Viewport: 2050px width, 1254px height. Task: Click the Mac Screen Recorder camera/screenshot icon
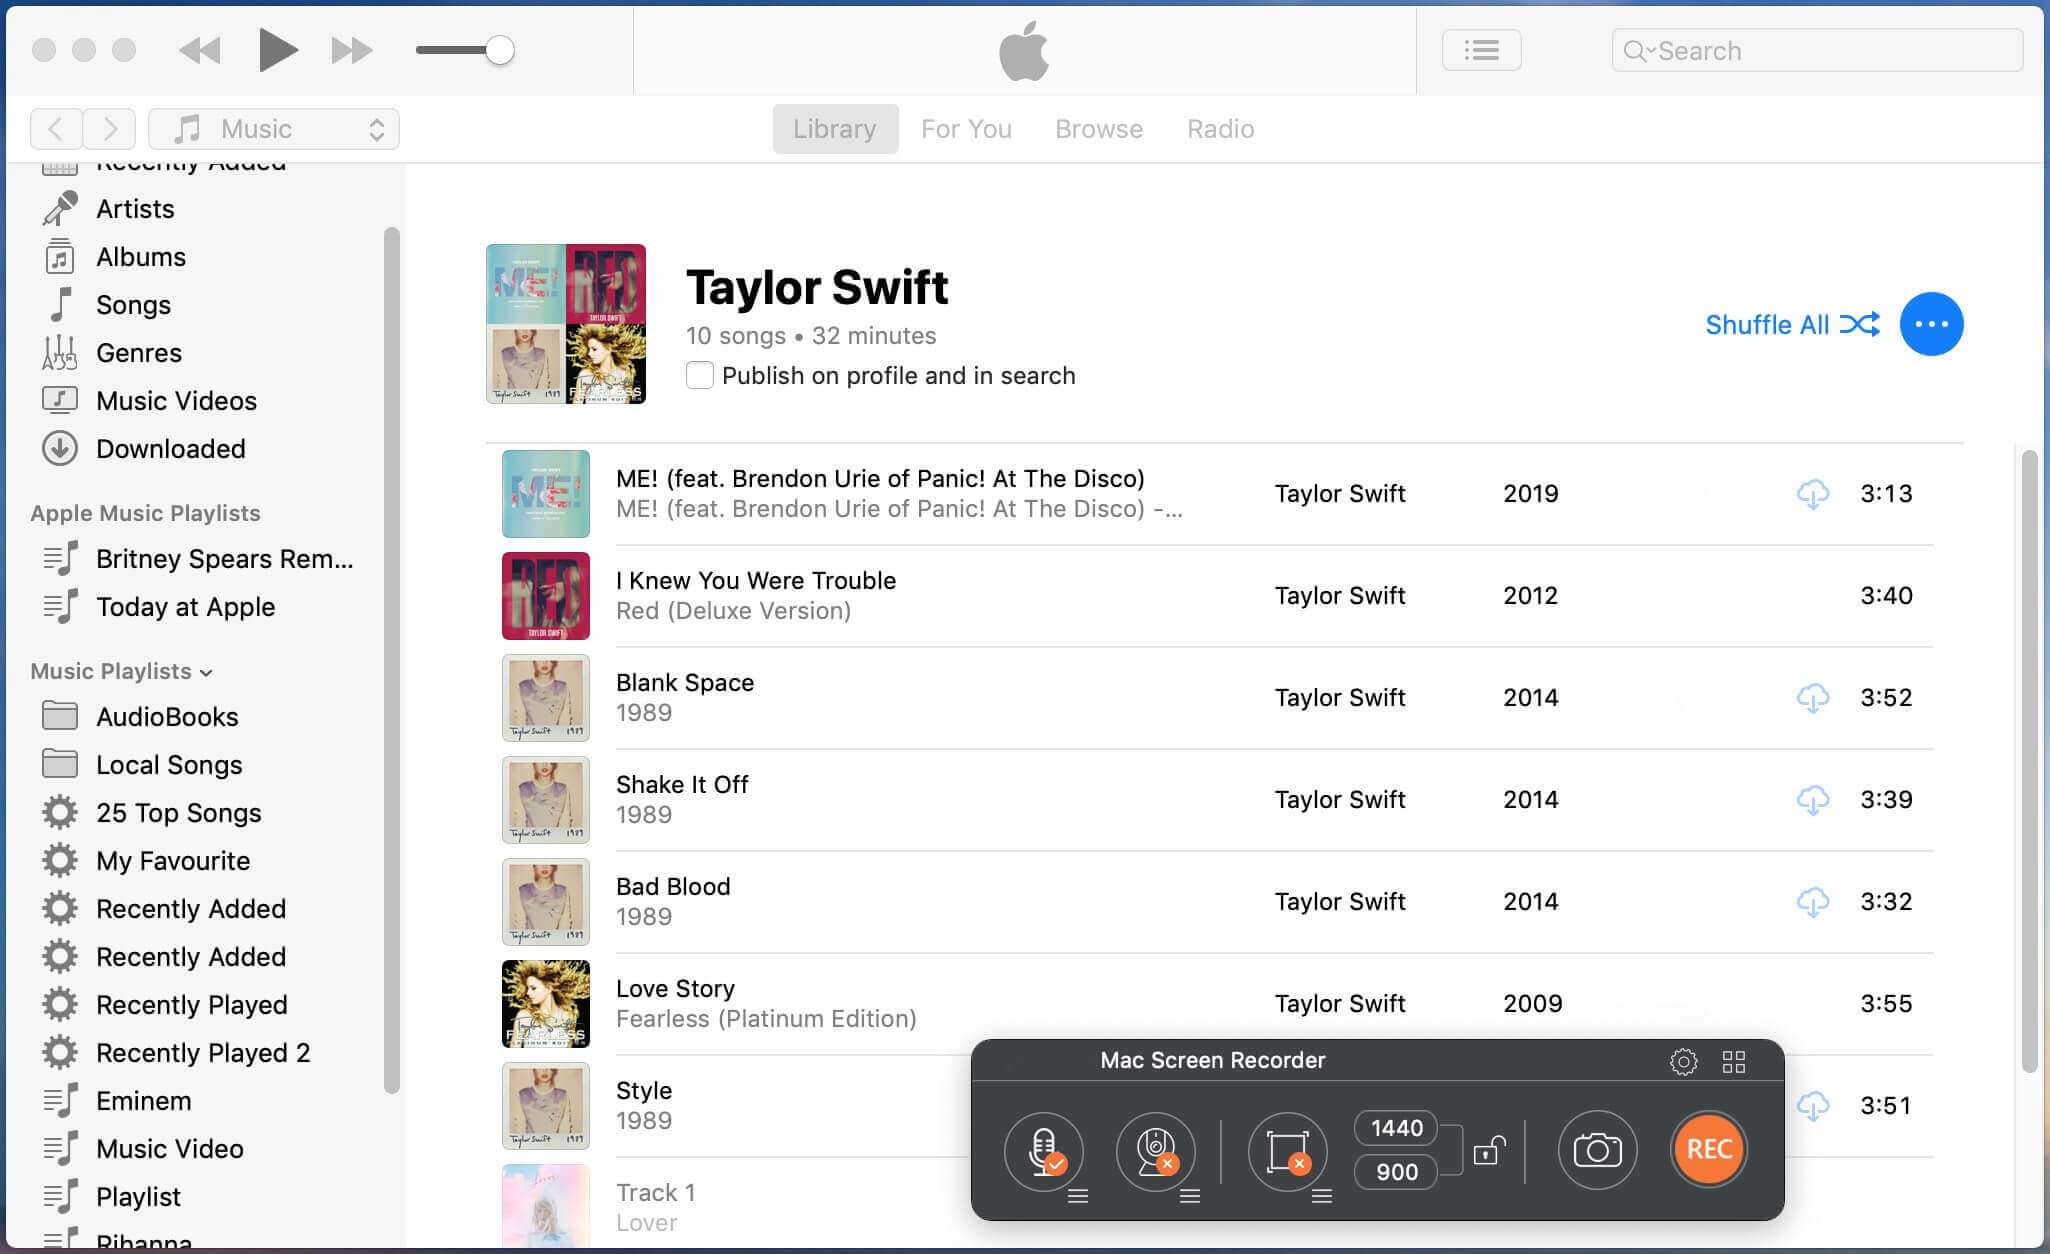tap(1596, 1147)
